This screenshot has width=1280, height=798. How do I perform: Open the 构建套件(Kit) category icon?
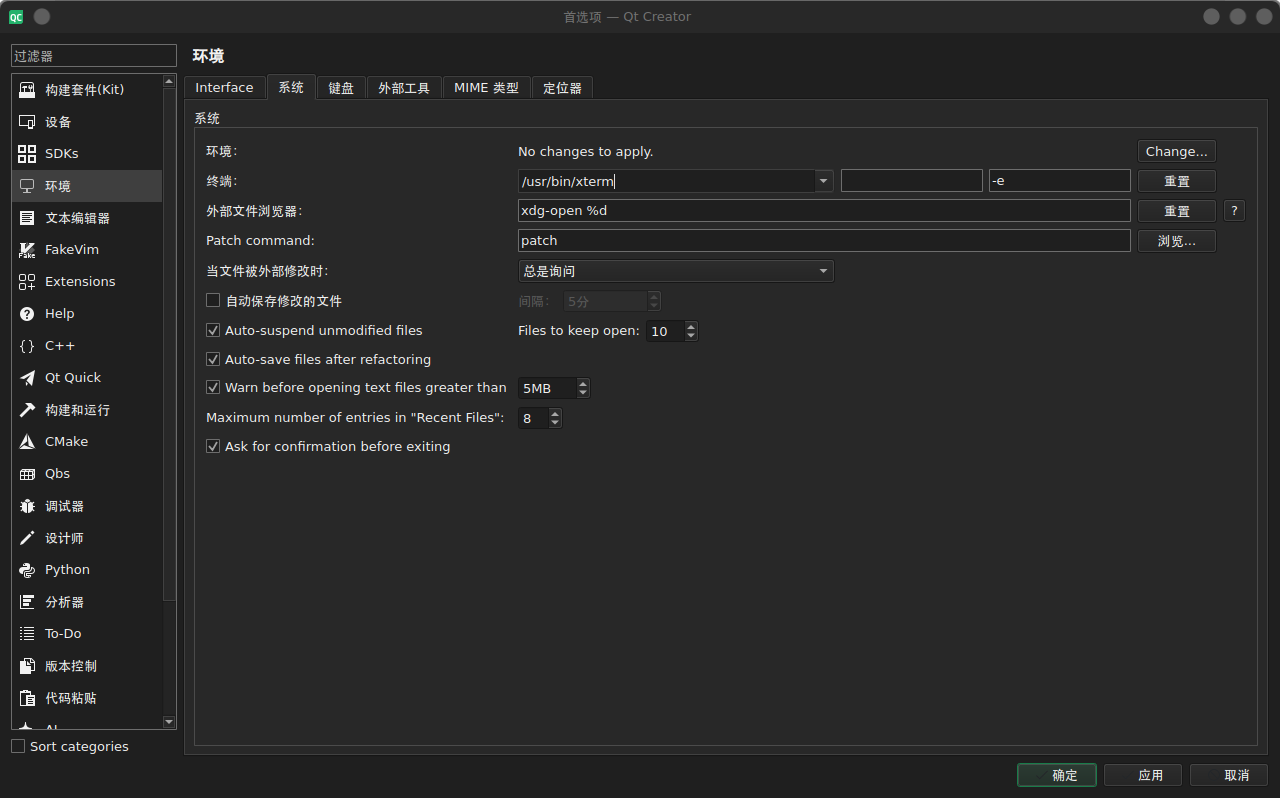tap(27, 90)
